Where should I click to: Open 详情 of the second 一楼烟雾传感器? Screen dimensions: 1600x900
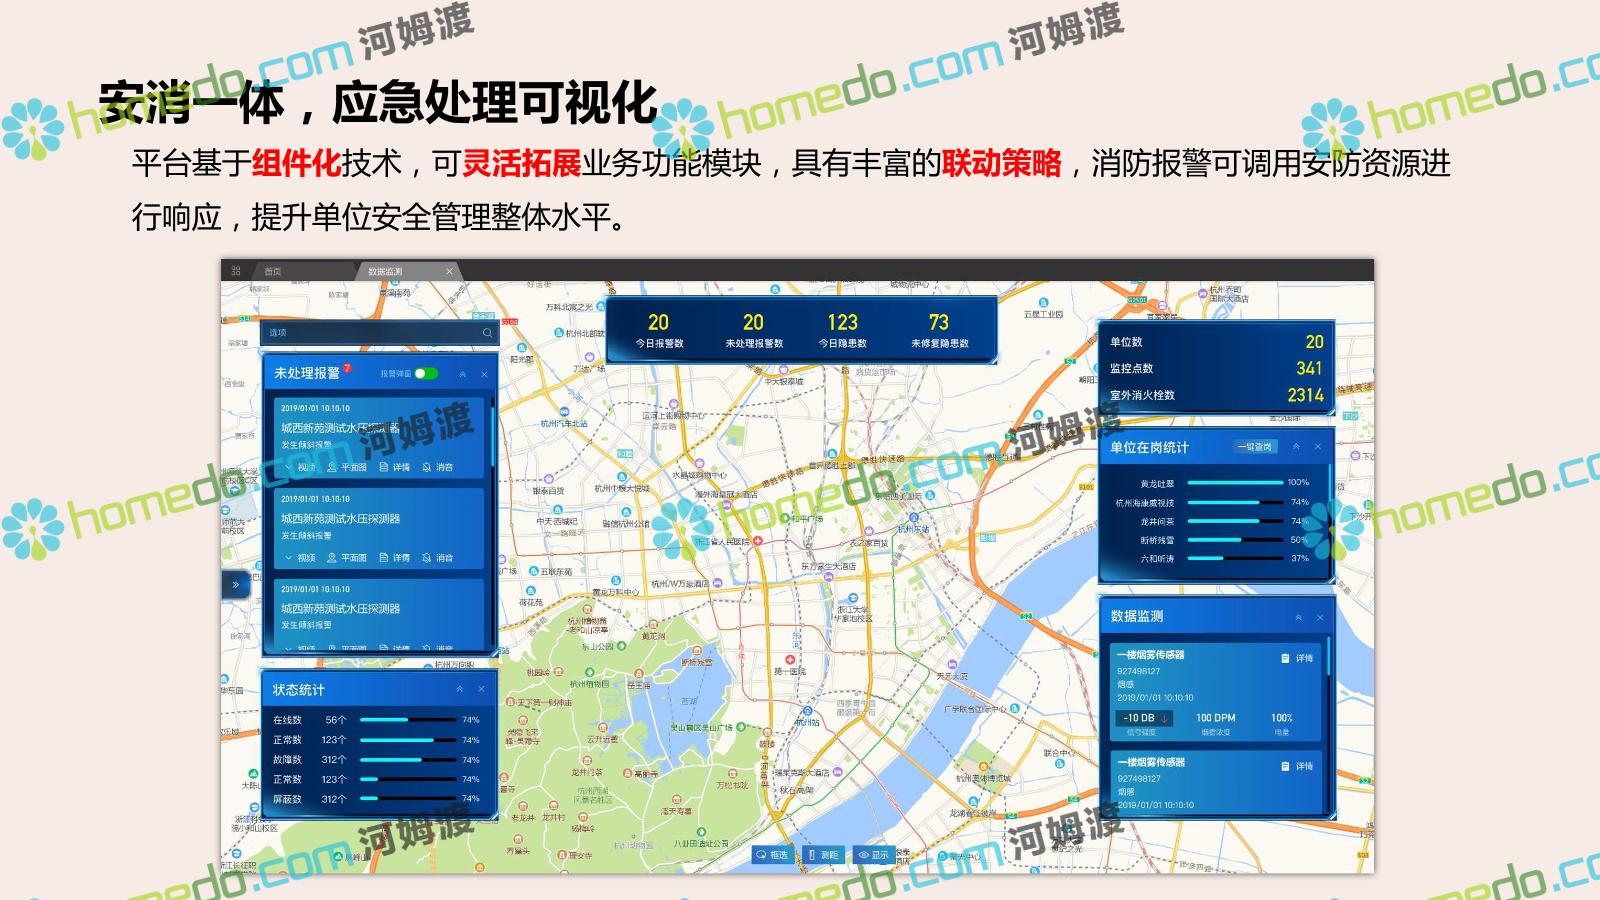click(x=1297, y=766)
